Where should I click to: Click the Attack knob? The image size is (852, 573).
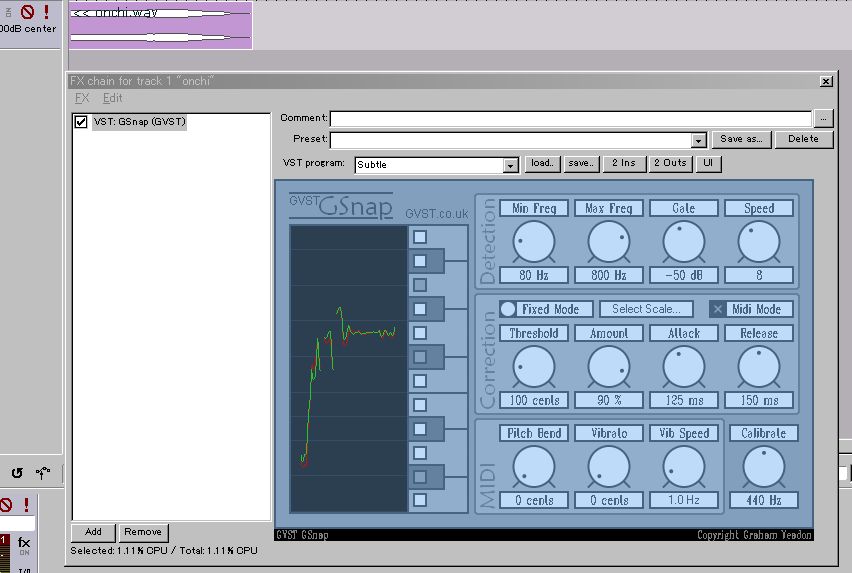684,367
